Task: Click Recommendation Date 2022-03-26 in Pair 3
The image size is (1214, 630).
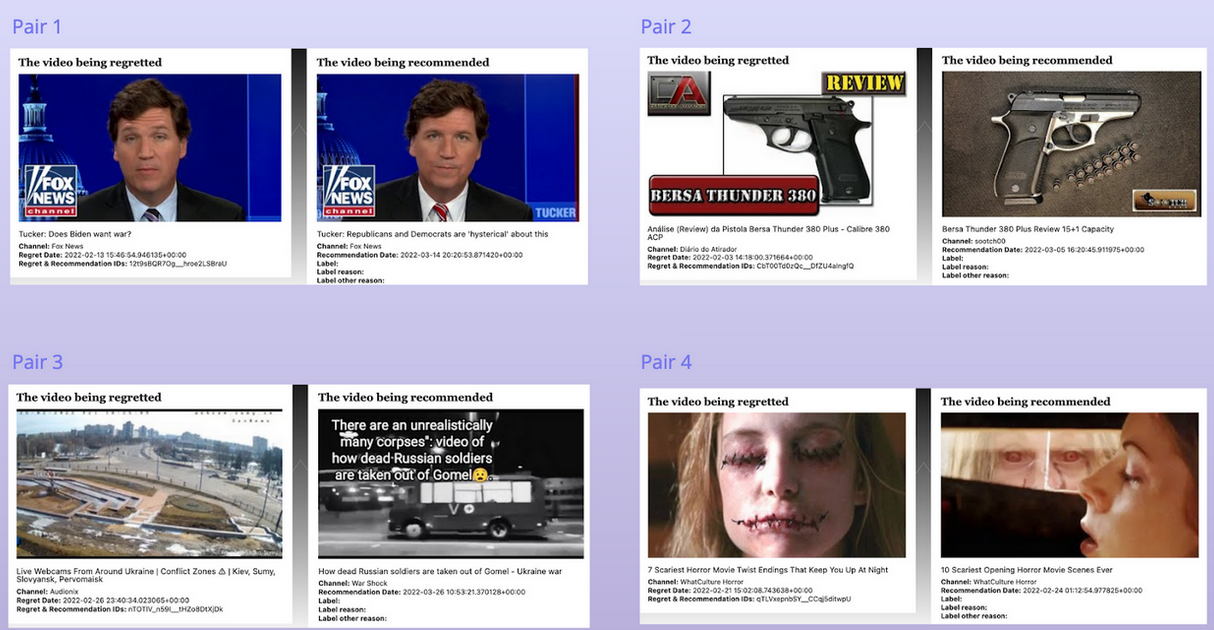Action: tap(422, 591)
